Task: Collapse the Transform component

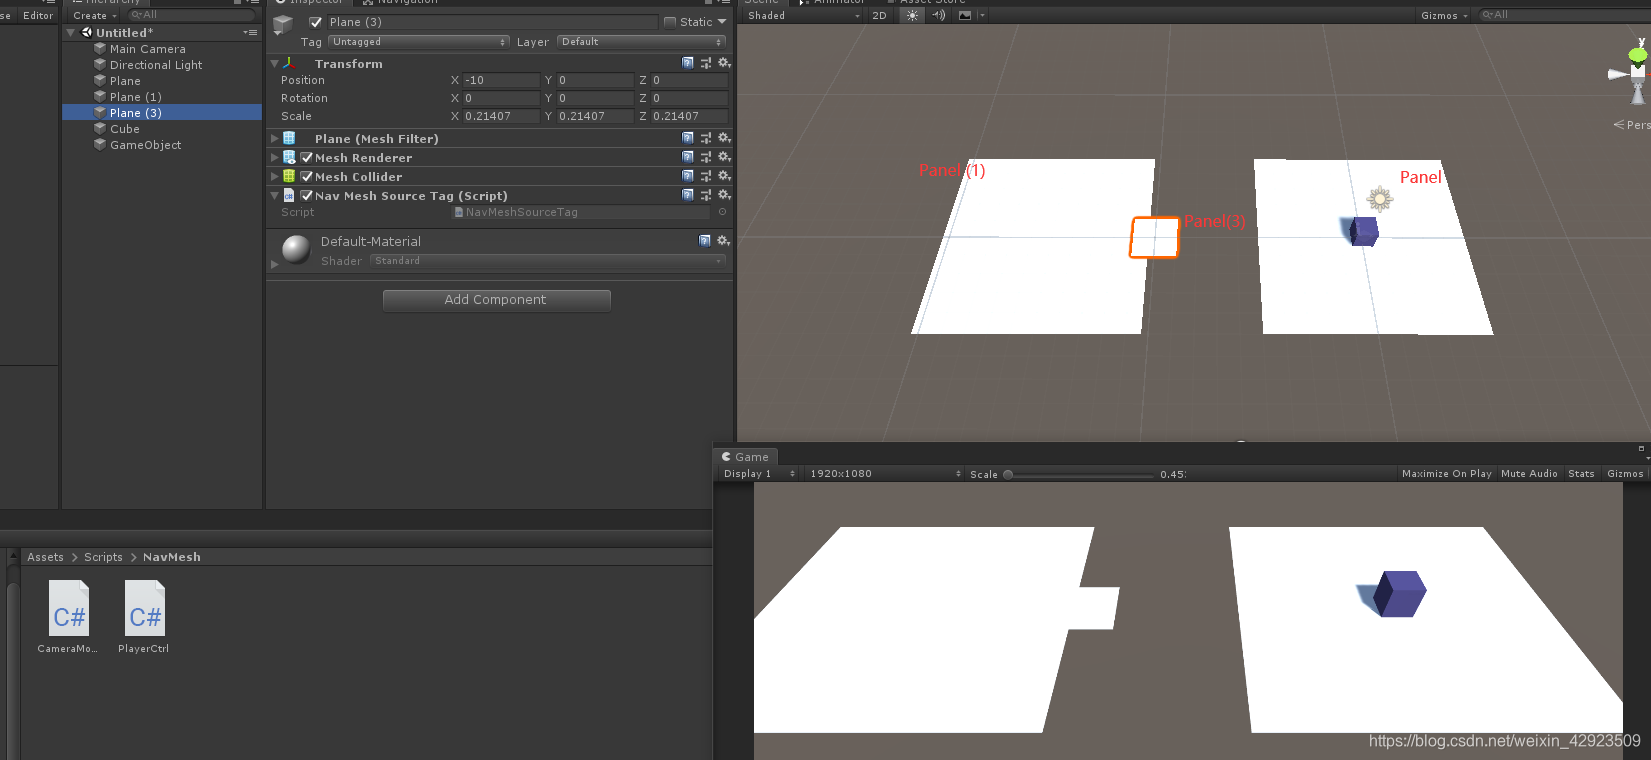Action: pyautogui.click(x=275, y=63)
